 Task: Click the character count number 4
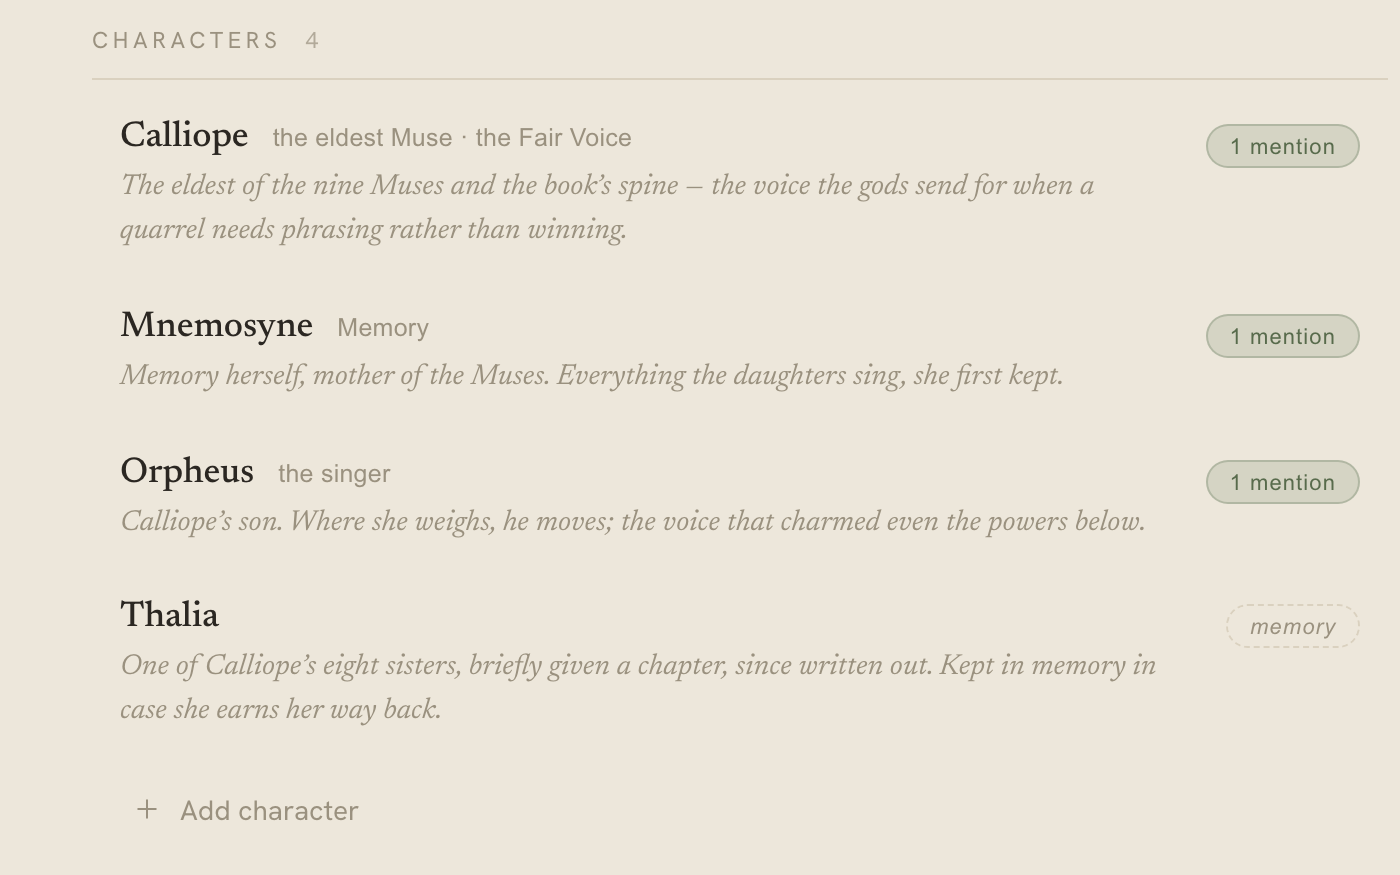click(x=313, y=41)
